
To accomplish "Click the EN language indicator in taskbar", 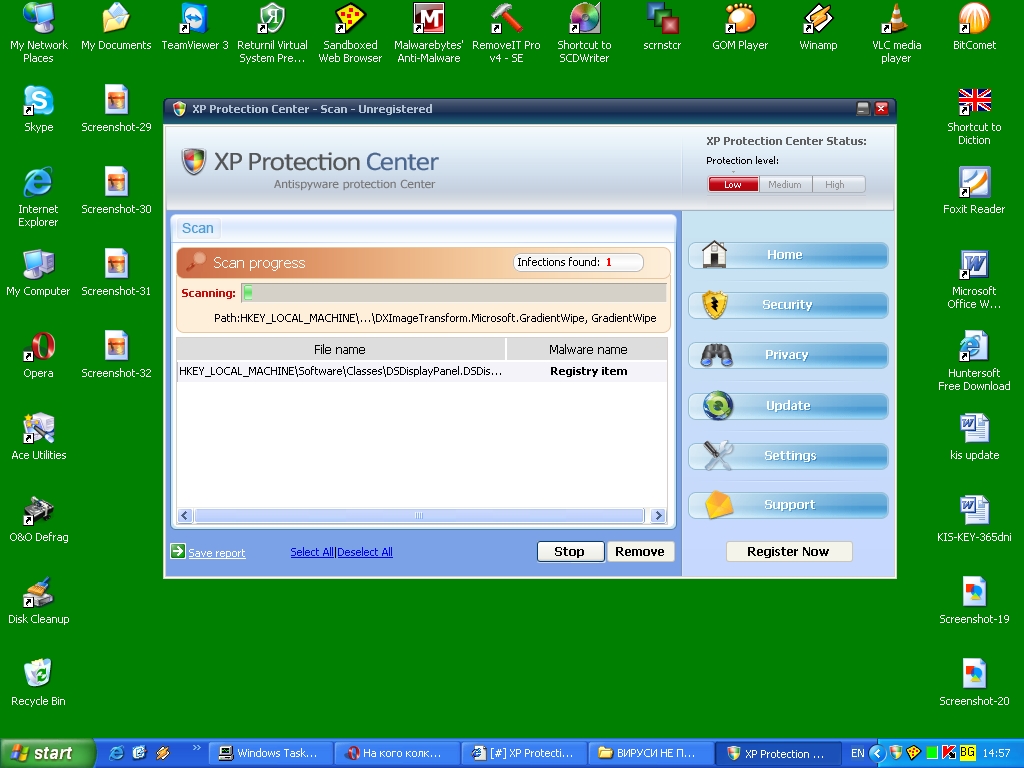I will pyautogui.click(x=857, y=754).
